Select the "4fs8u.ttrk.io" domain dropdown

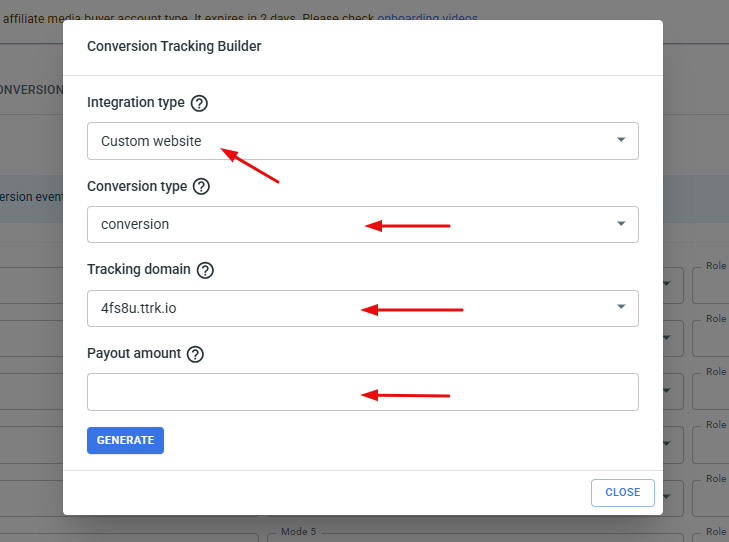coord(350,308)
